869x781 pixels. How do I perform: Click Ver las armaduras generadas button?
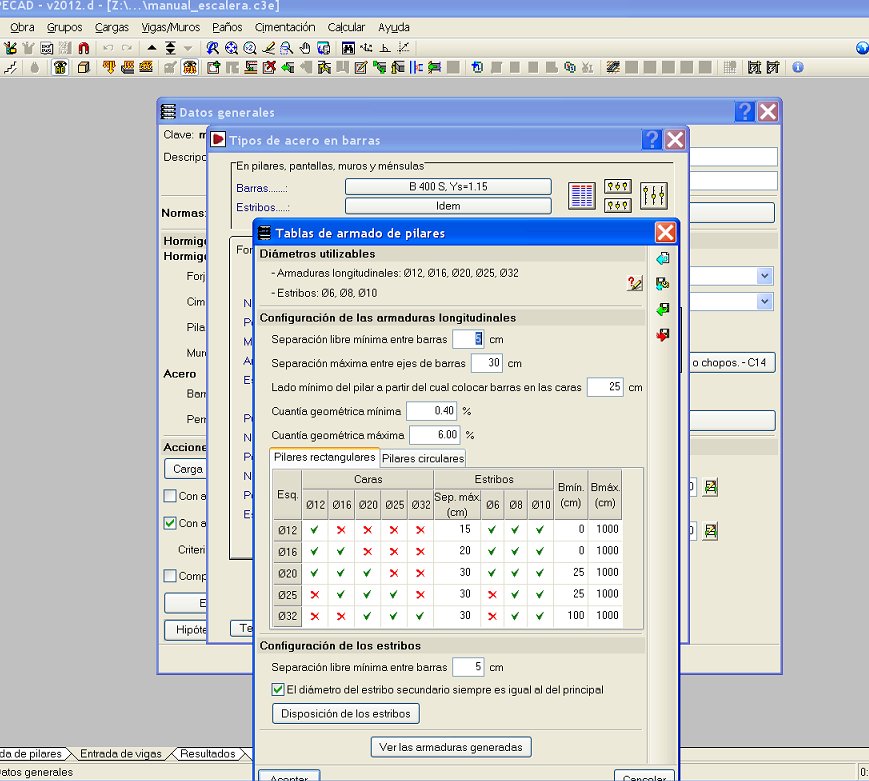click(451, 747)
